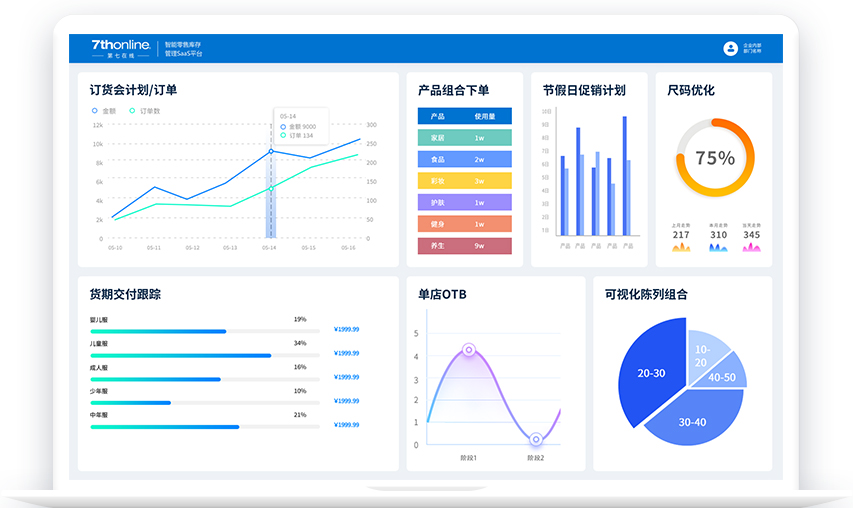853x508 pixels.
Task: Toggle the 订单数 legend series
Action: [x=144, y=110]
